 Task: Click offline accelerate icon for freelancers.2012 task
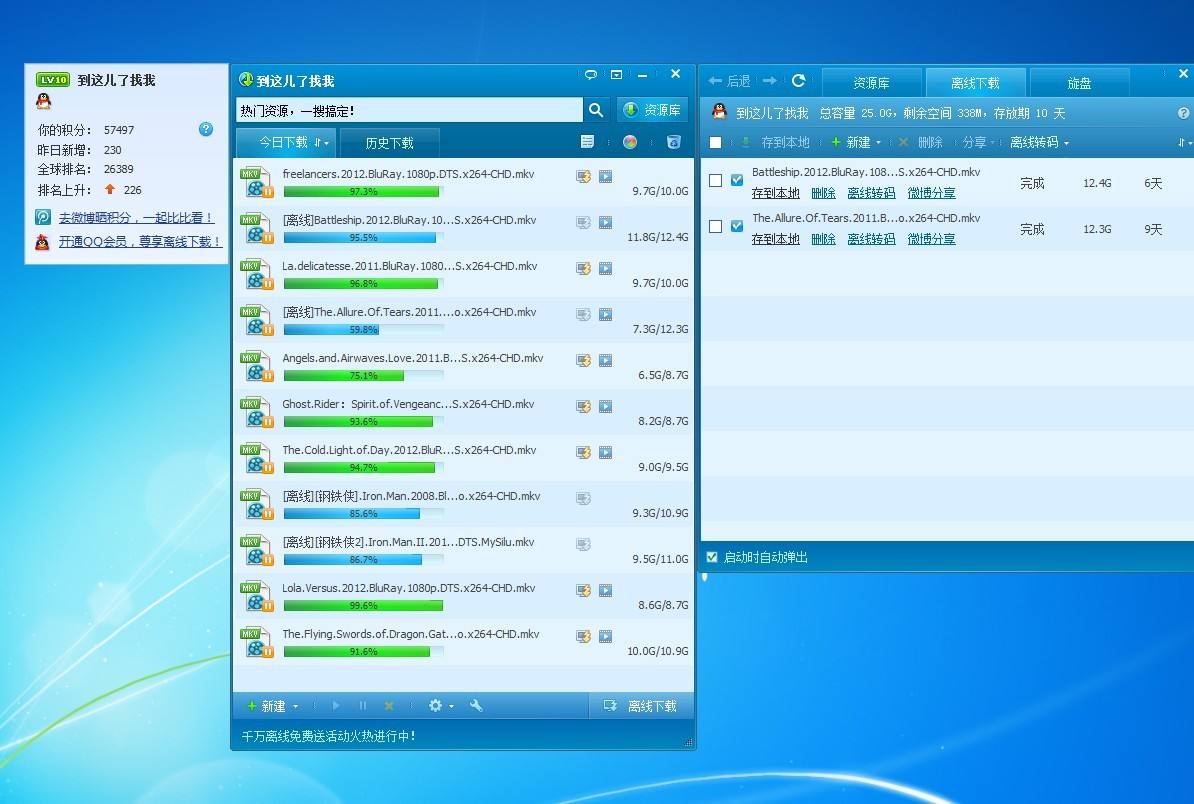583,177
